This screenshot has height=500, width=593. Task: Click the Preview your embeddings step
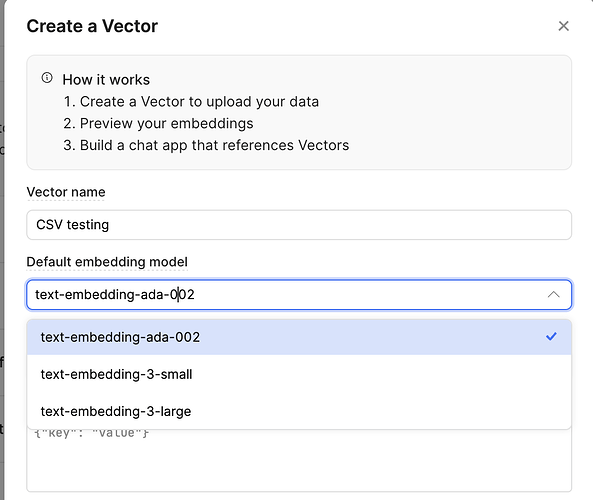pos(158,124)
